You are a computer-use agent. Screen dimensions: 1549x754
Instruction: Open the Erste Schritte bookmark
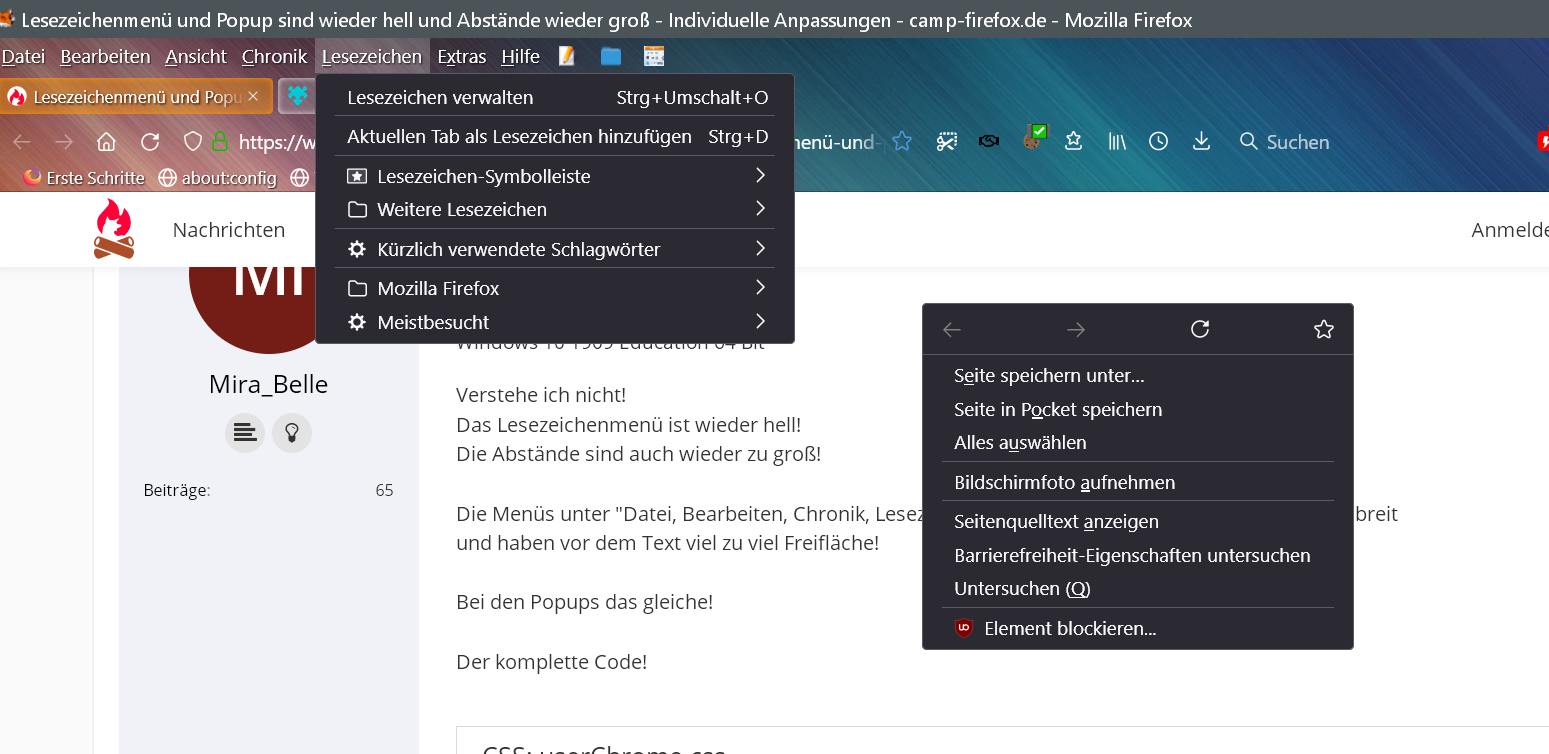[x=84, y=178]
